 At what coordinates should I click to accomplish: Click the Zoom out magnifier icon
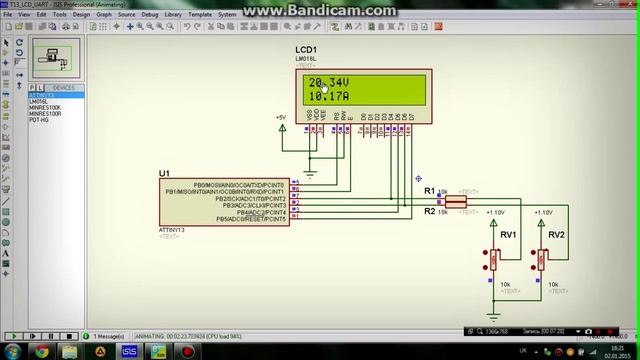tap(150, 27)
